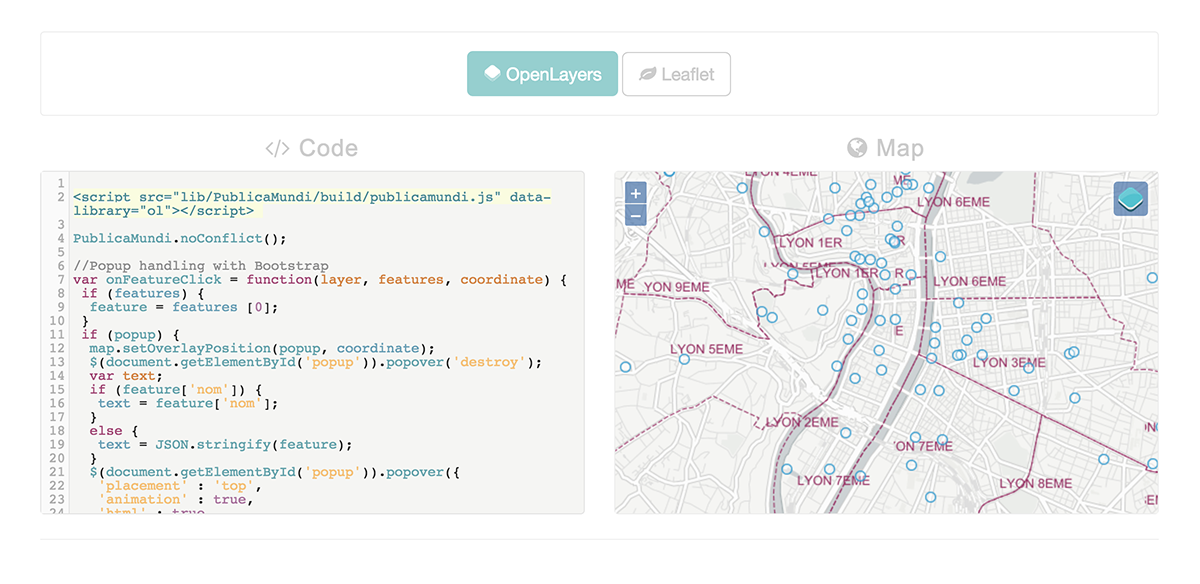The height and width of the screenshot is (584, 1200).
Task: Select the LYON 3EME label on map
Action: click(x=1009, y=362)
